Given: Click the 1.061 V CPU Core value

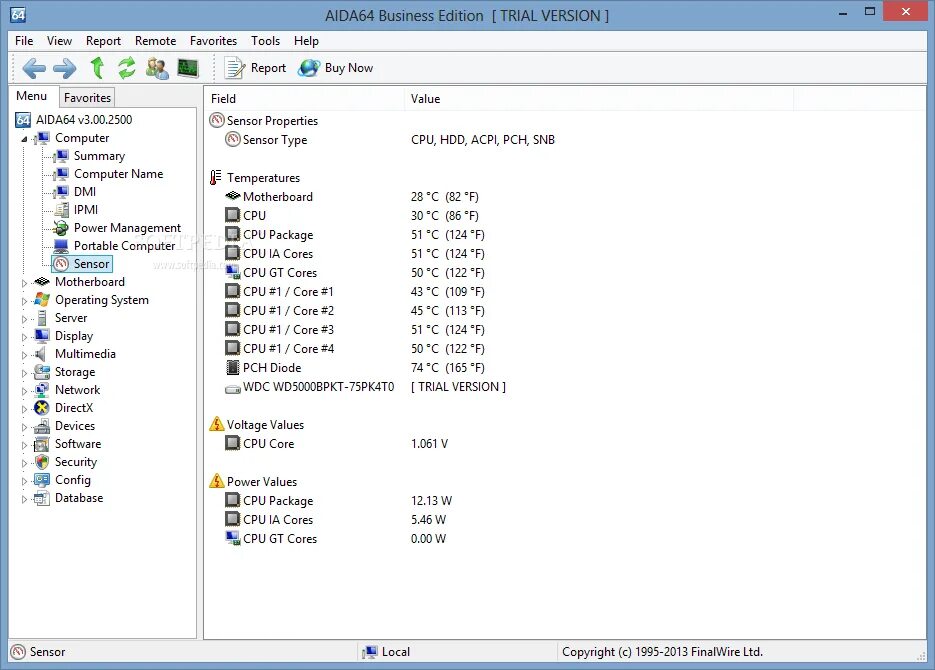Looking at the screenshot, I should [429, 443].
